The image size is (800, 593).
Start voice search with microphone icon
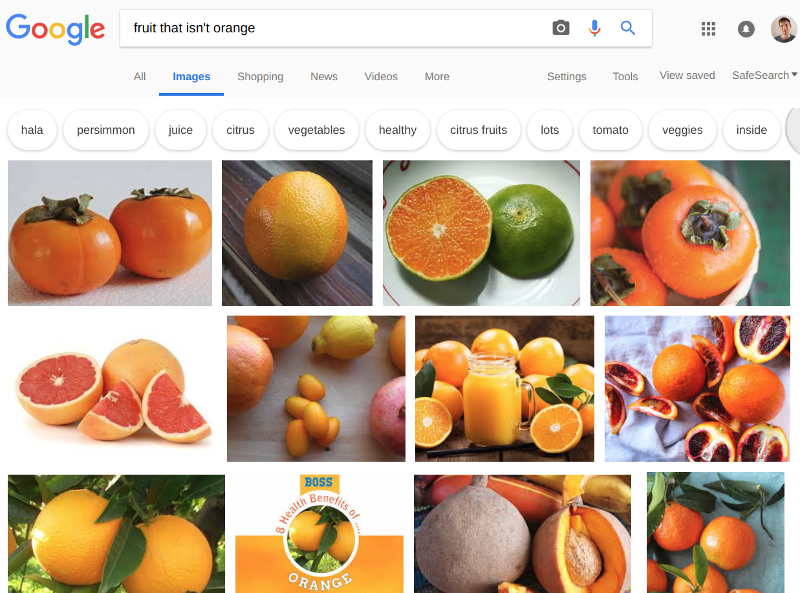pos(594,28)
